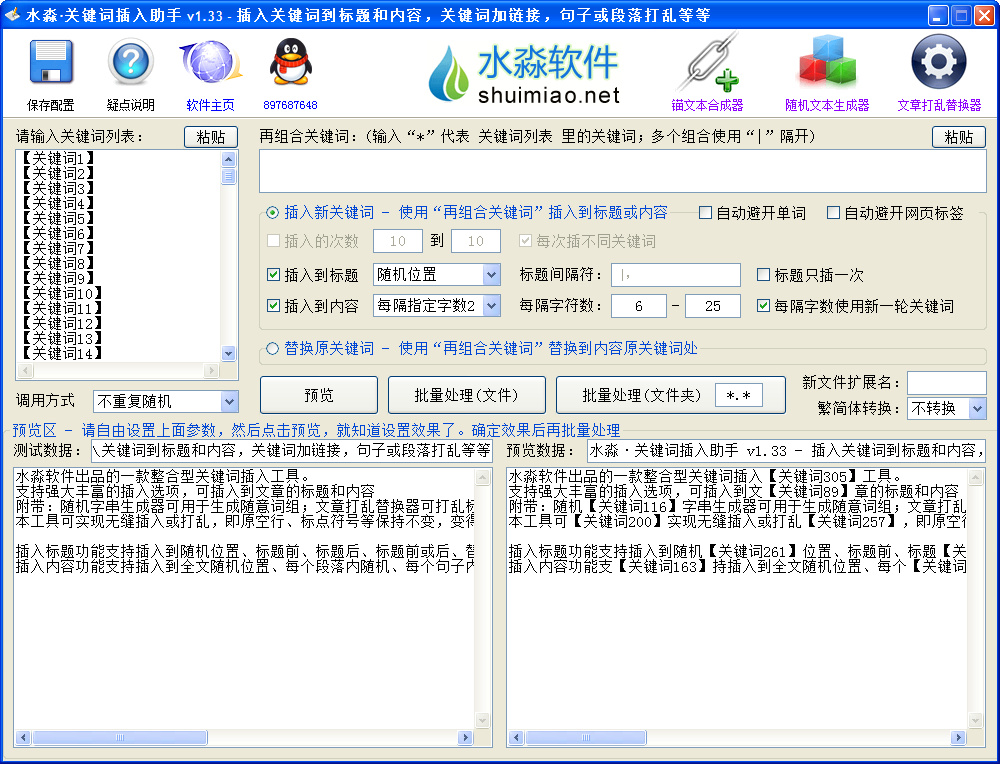Click the 897687648 QQ number link
The width and height of the screenshot is (1000, 764).
[290, 105]
